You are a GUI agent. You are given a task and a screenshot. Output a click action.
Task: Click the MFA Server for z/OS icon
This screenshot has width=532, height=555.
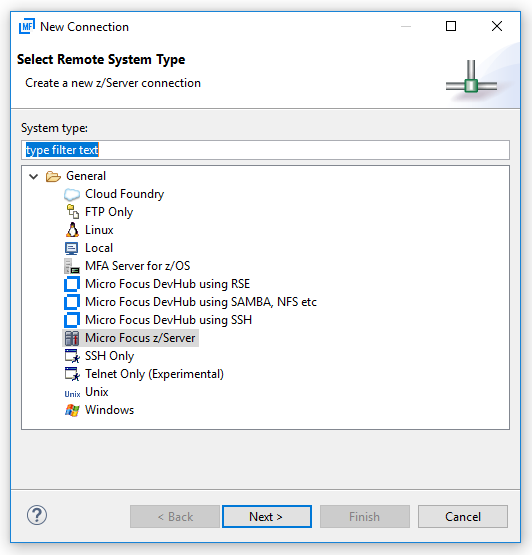(x=72, y=266)
